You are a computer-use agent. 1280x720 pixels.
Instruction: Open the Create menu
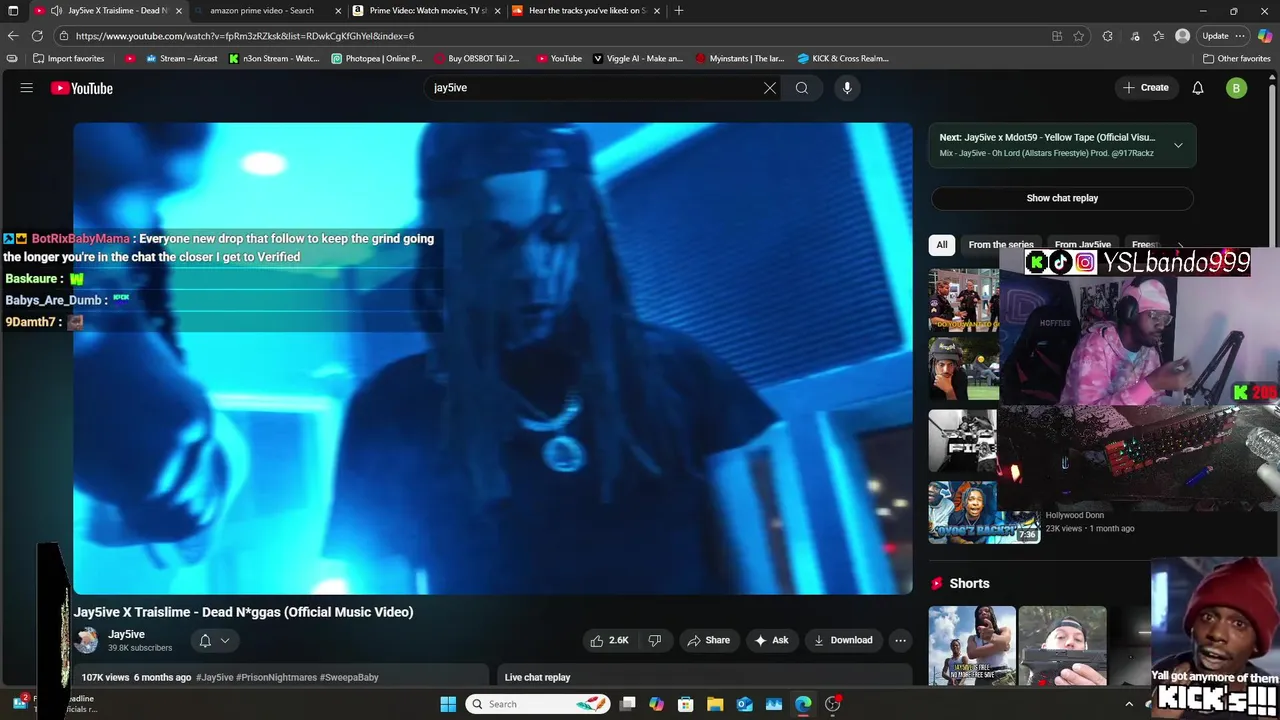1146,88
